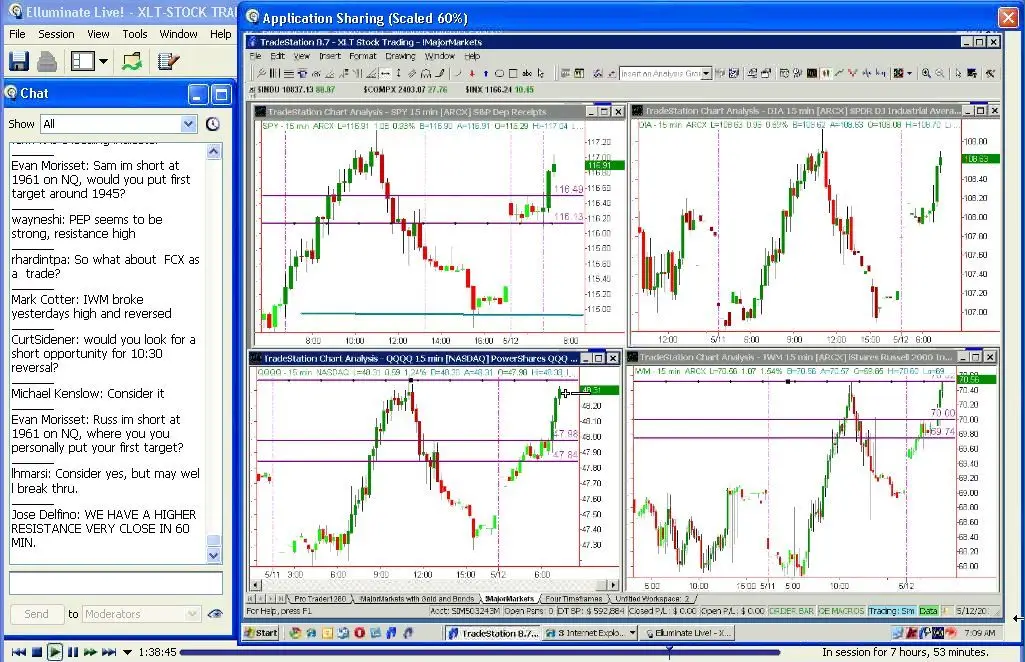This screenshot has height=662, width=1025.
Task: Click $COMPX 2403.07 index quote
Action: tap(405, 90)
